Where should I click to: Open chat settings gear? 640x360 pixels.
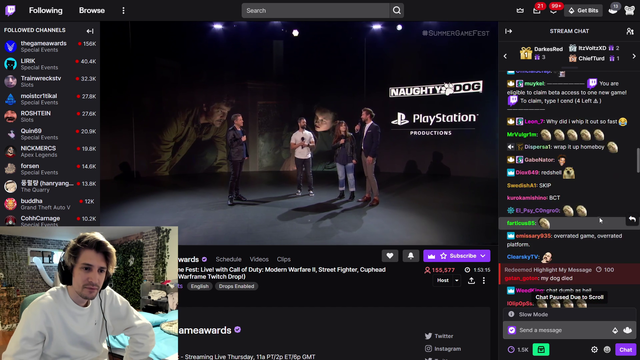(x=594, y=350)
